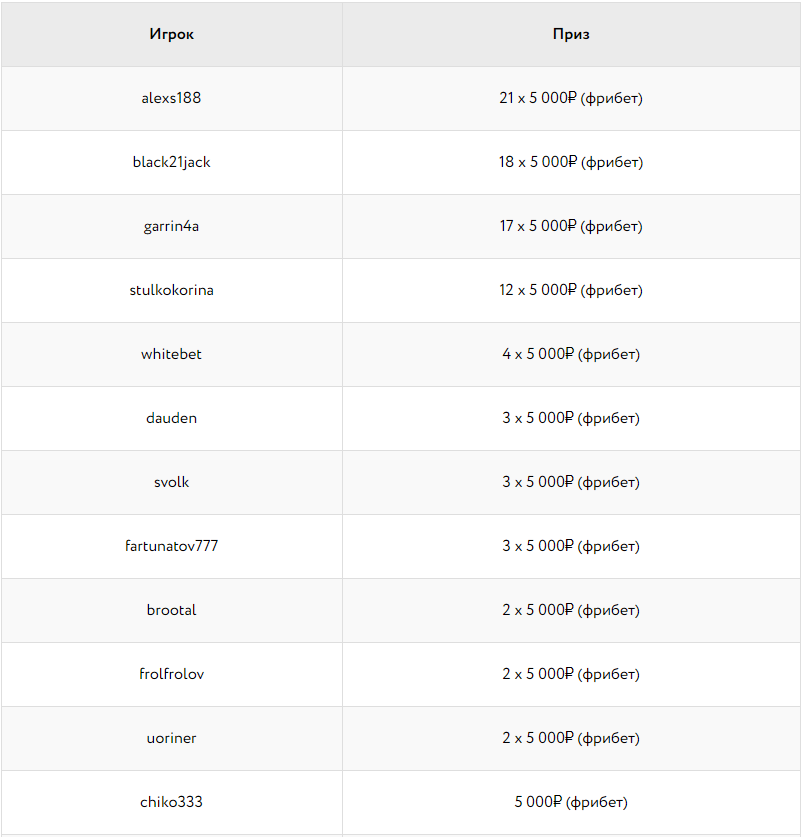Click the 21 x 5 000₽ prize
Screen dimensions: 803x837
[x=571, y=98]
